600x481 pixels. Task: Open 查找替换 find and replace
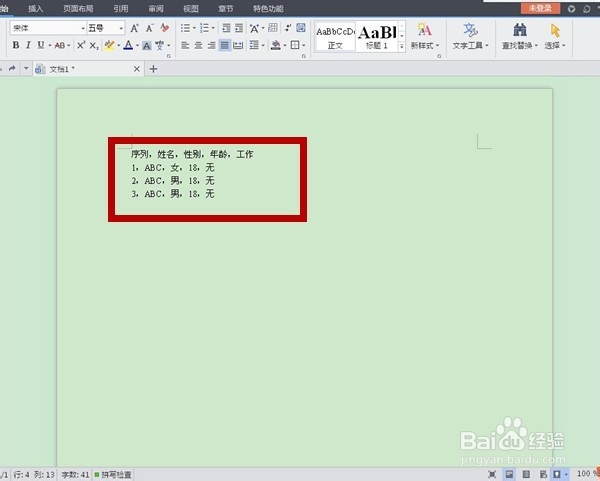519,36
